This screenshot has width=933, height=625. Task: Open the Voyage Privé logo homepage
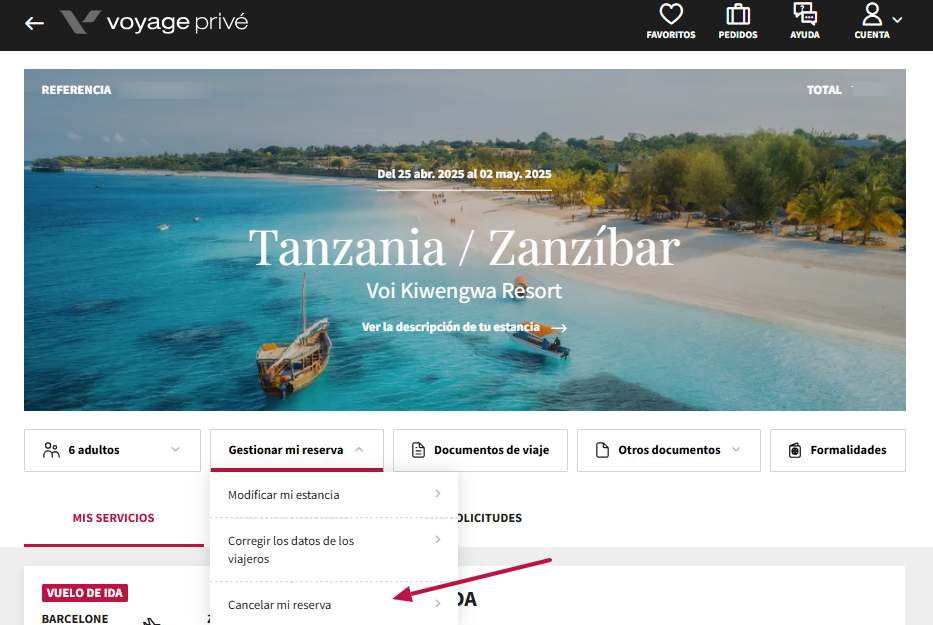(154, 23)
